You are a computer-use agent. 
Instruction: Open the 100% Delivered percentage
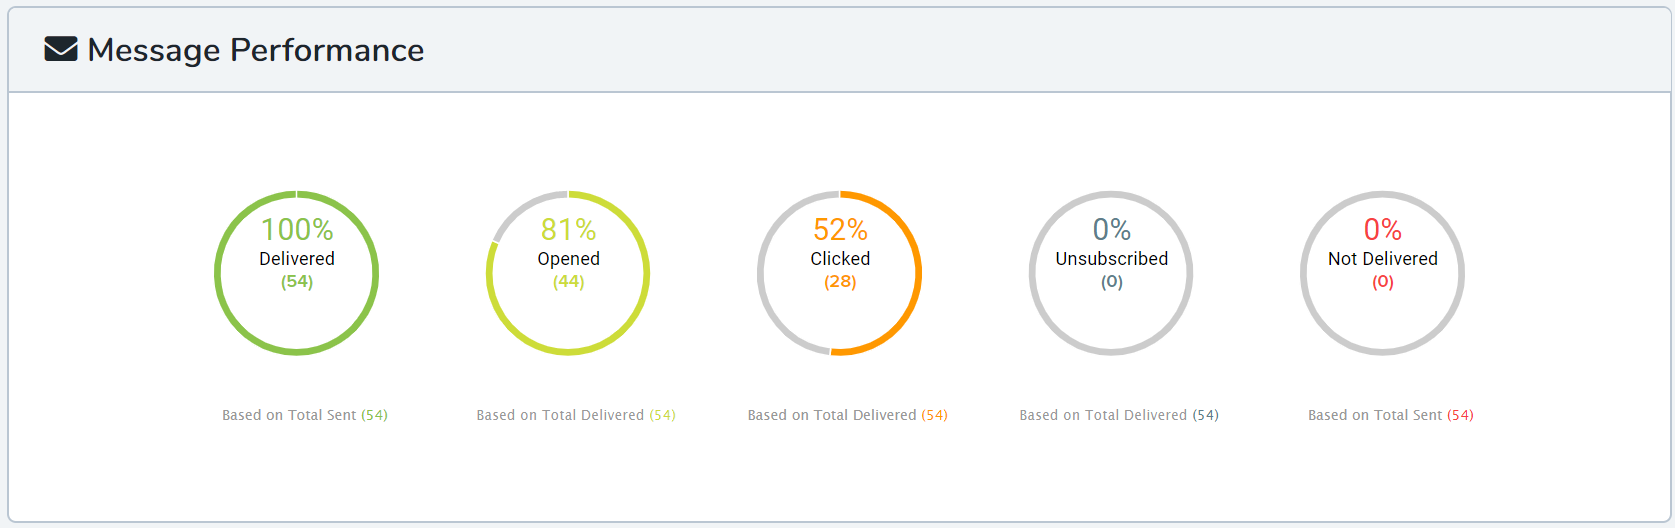click(x=297, y=229)
